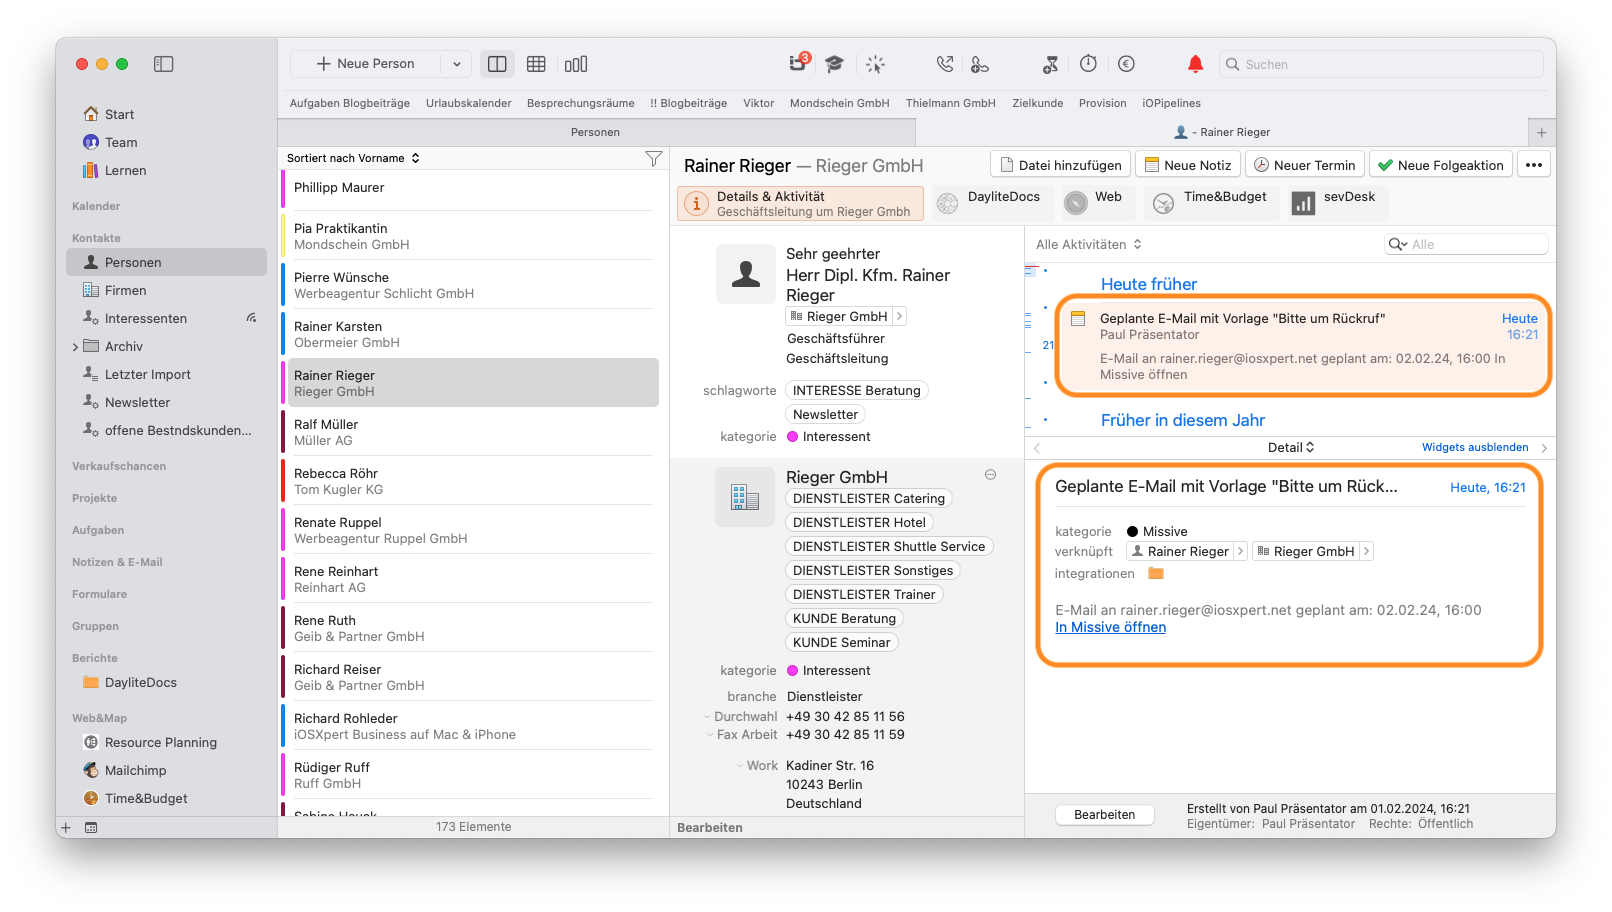Expand the Work address label chevron

[x=738, y=766]
